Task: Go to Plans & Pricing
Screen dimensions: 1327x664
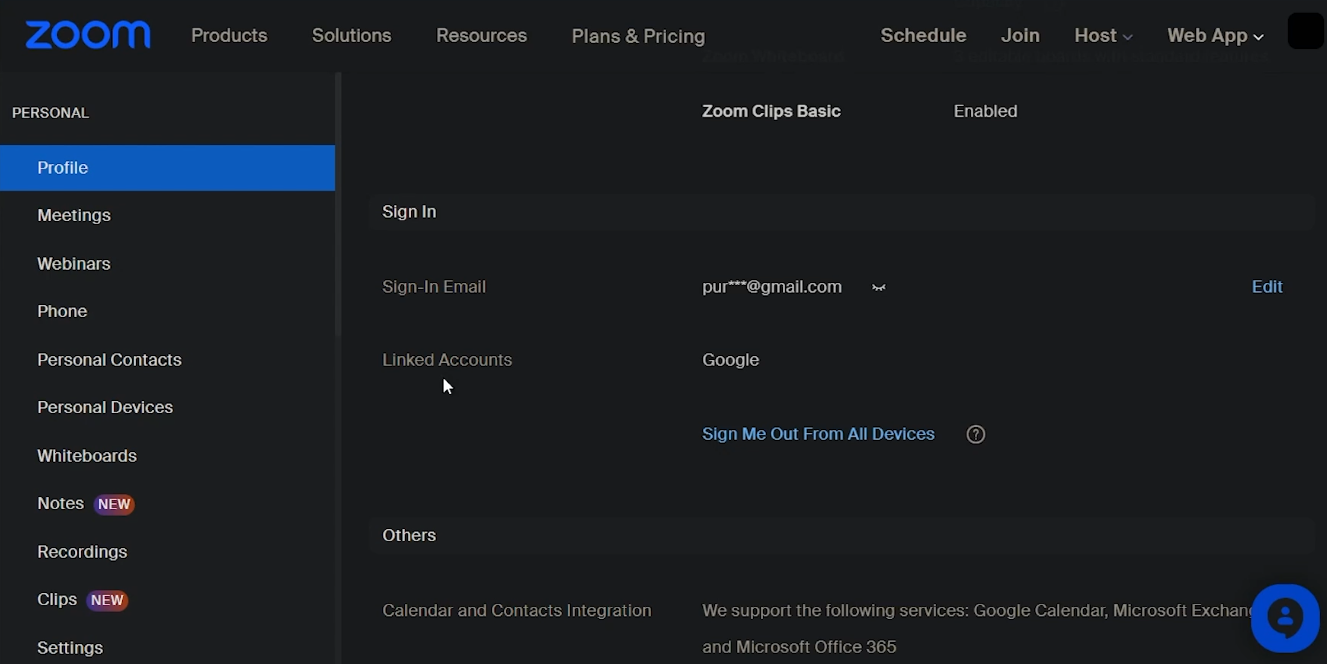Action: coord(638,36)
